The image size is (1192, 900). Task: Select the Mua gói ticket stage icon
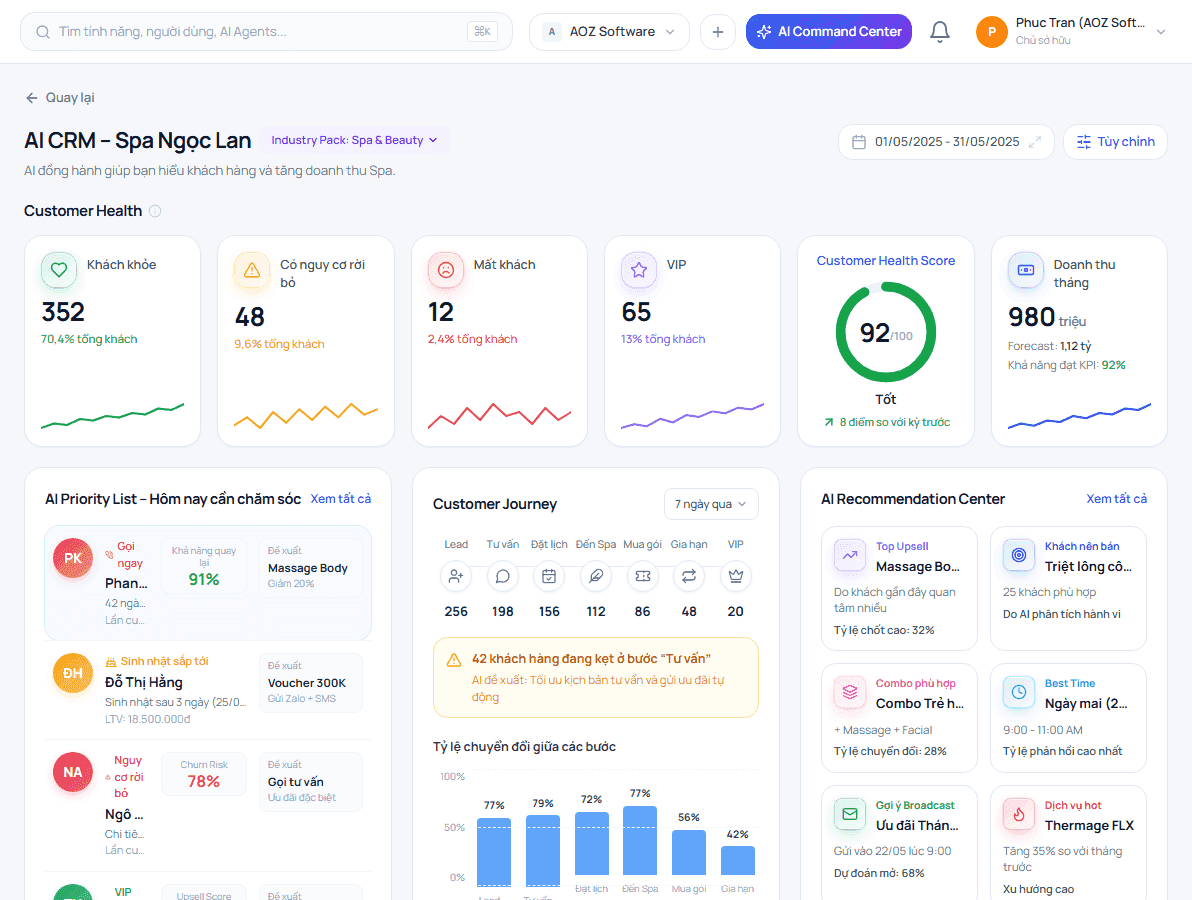point(642,576)
